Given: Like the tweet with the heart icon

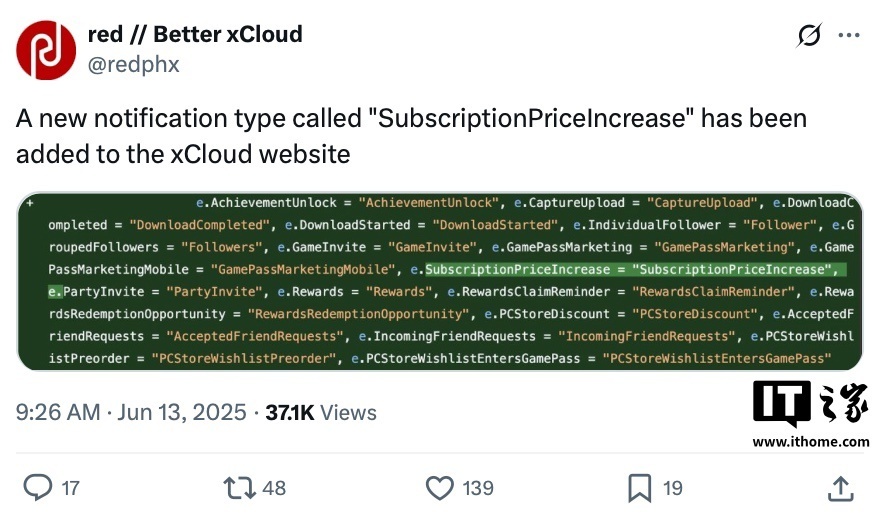Looking at the screenshot, I should (440, 487).
